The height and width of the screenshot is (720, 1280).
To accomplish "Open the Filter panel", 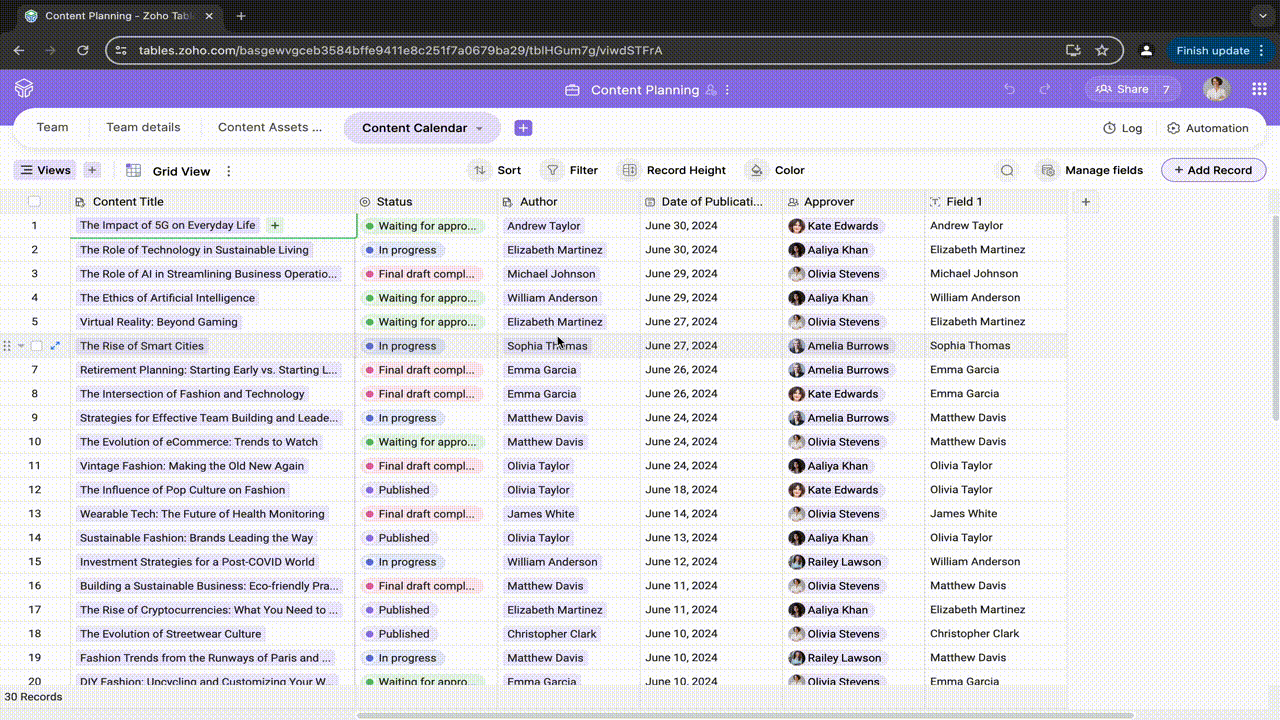I will pyautogui.click(x=570, y=170).
